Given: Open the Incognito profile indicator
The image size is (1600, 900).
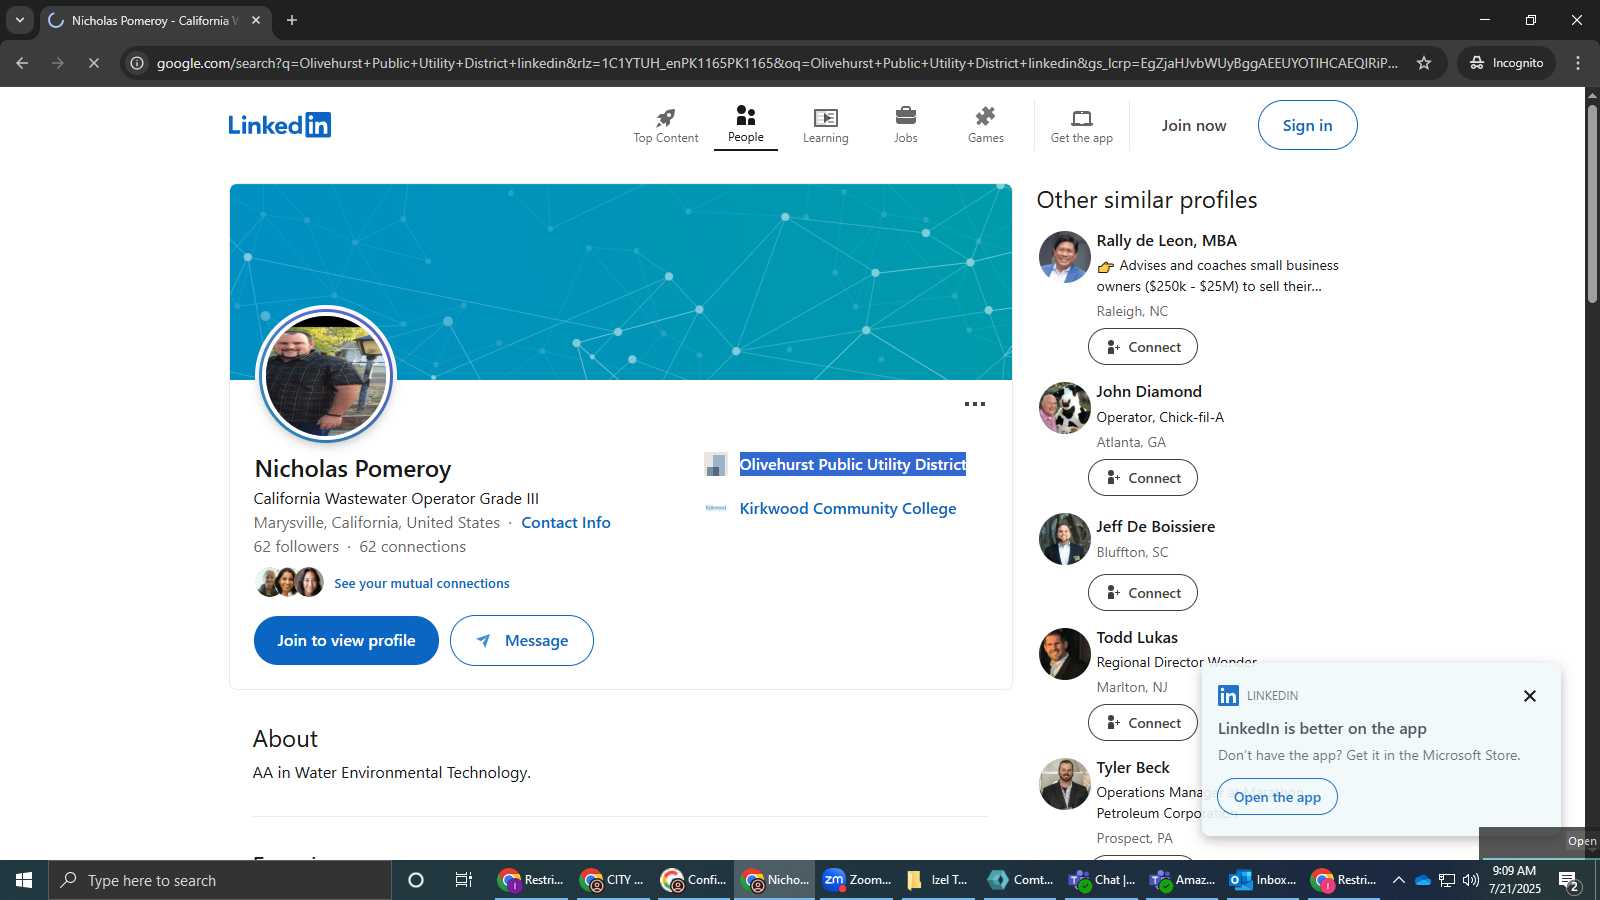Looking at the screenshot, I should (x=1507, y=63).
